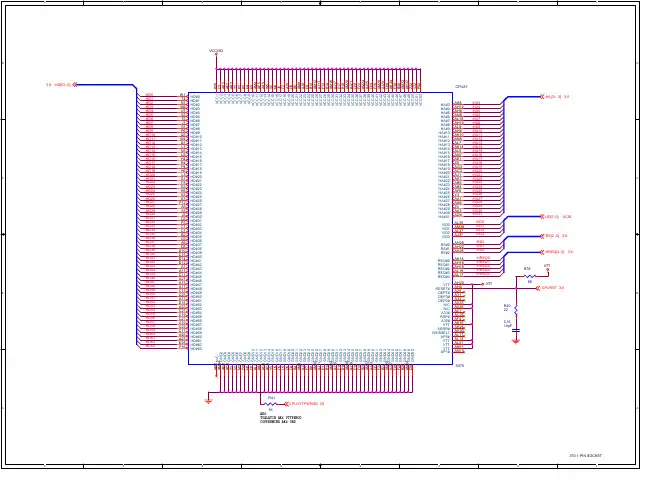The image size is (649, 502).
Task: Click the VCCVID power symbol above the CPU
Action: click(x=216, y=52)
